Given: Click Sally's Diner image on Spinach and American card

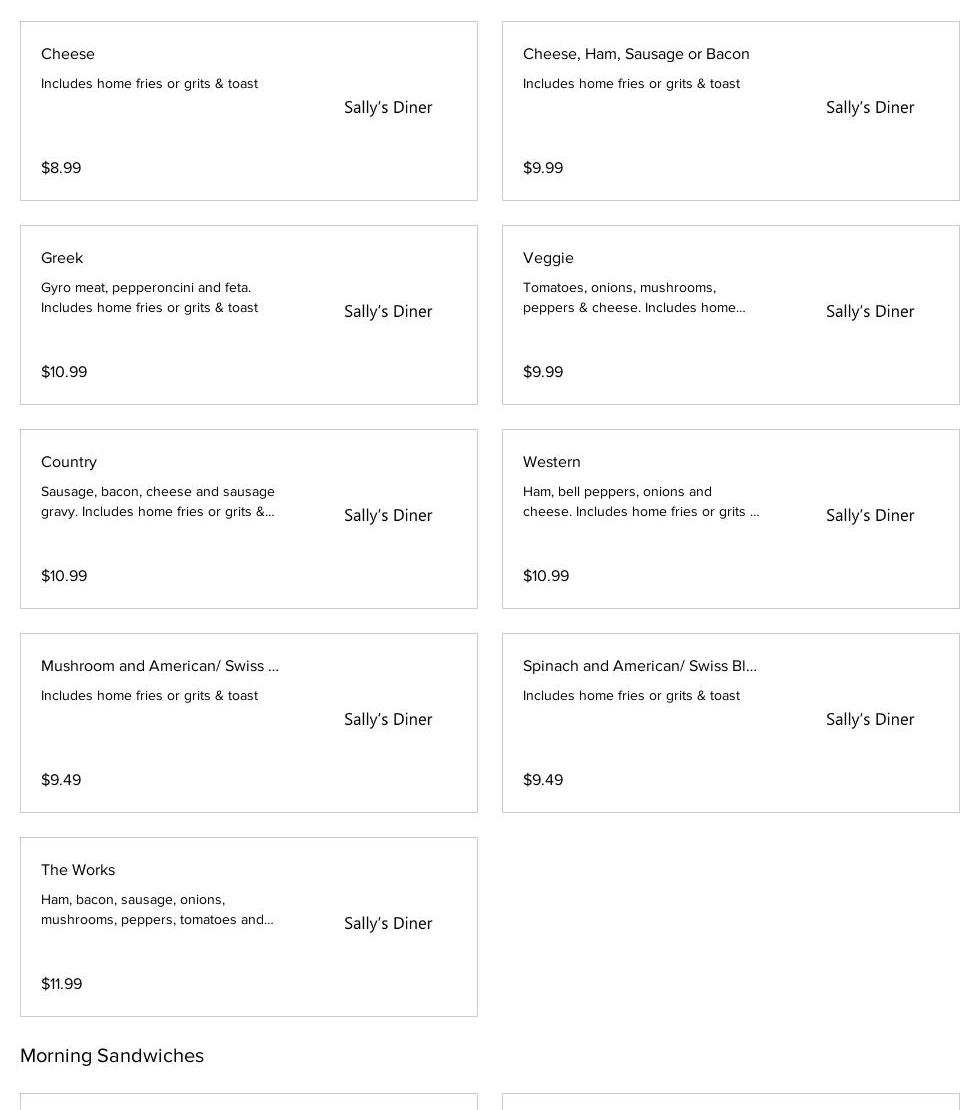Looking at the screenshot, I should click(870, 720).
